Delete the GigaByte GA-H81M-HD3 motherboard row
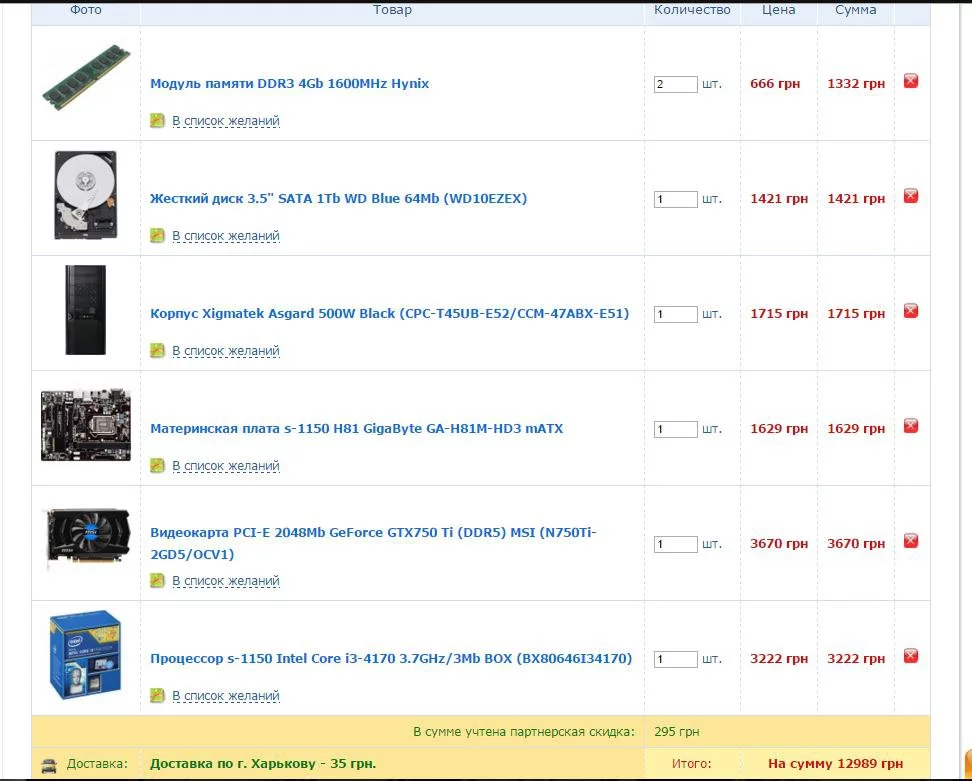 tap(911, 426)
